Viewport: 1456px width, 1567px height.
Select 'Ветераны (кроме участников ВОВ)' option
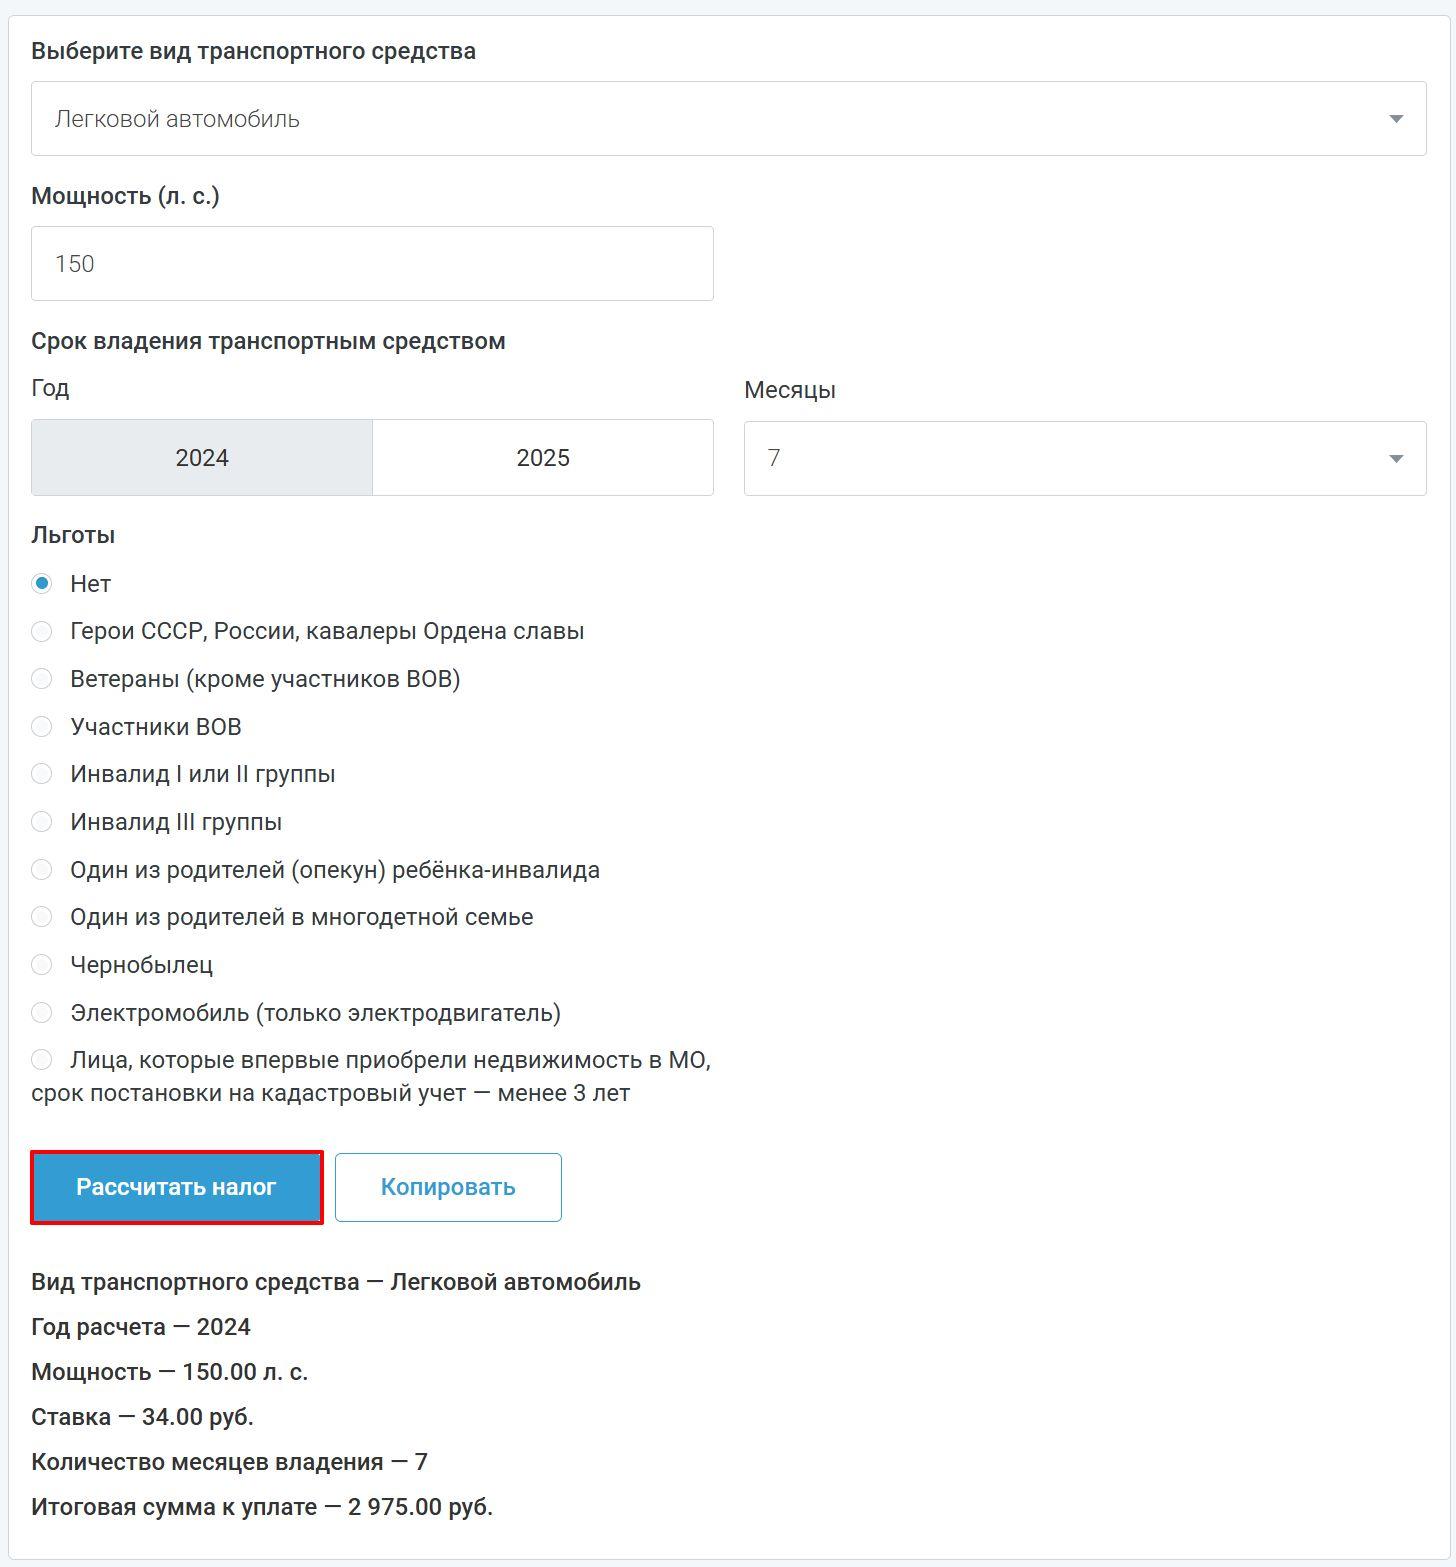click(x=42, y=679)
